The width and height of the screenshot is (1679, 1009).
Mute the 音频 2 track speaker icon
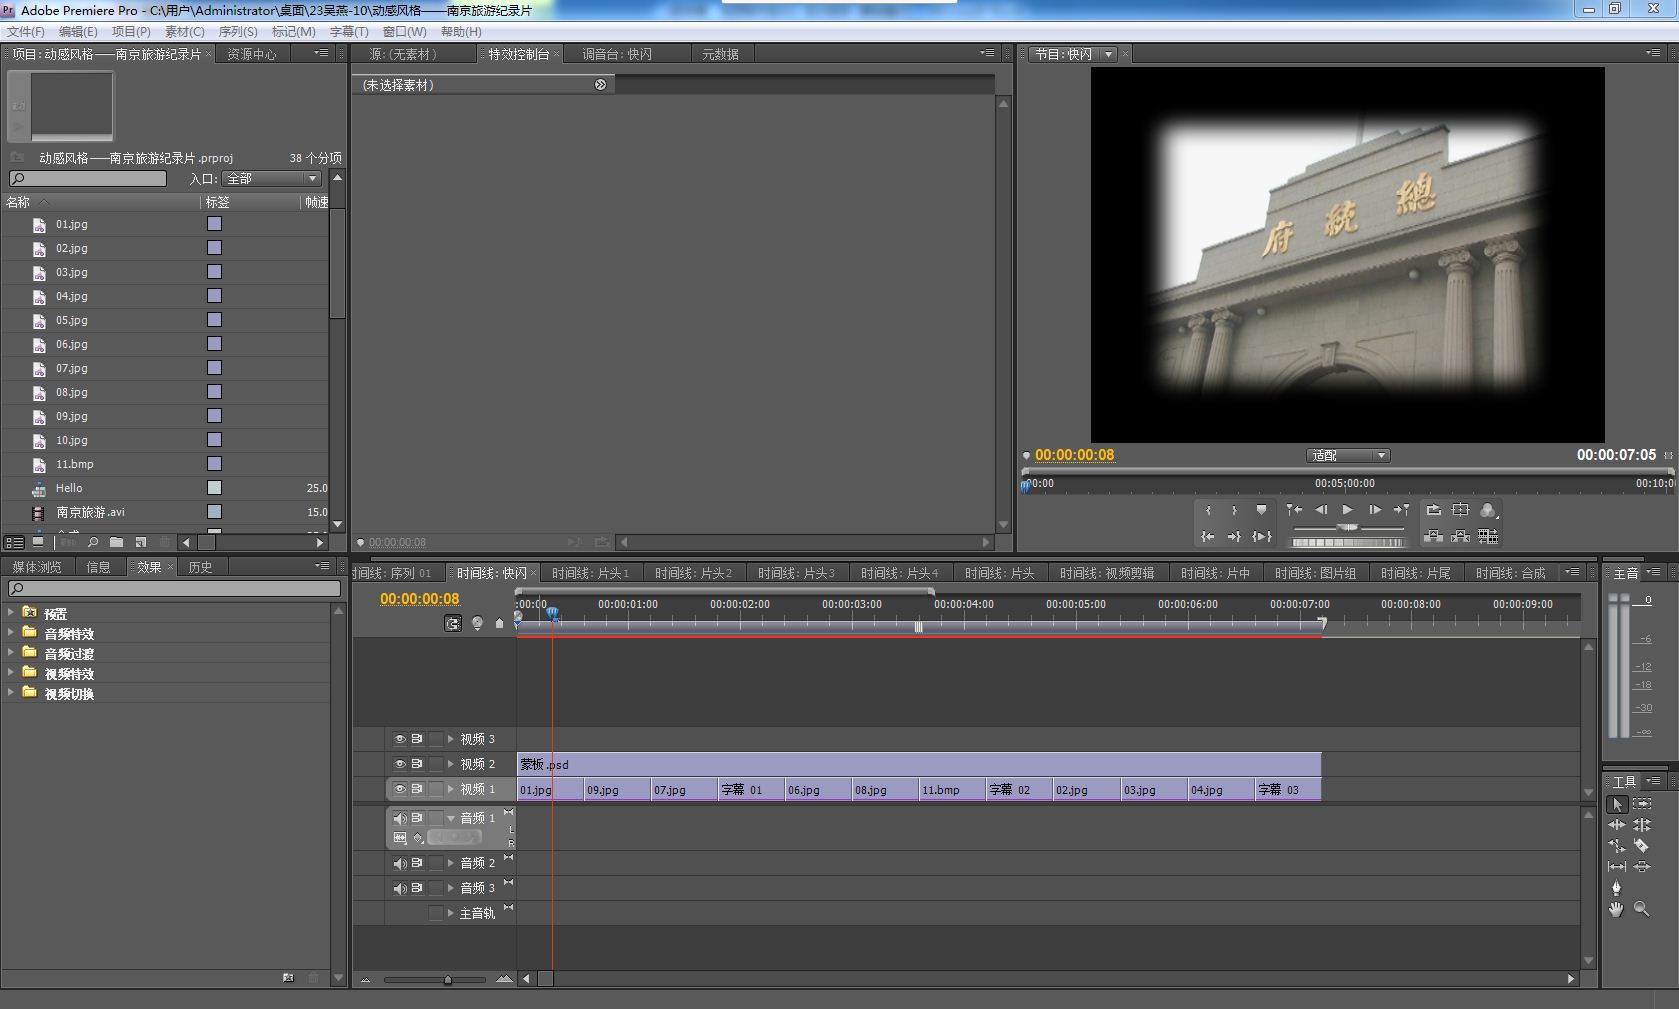point(399,863)
